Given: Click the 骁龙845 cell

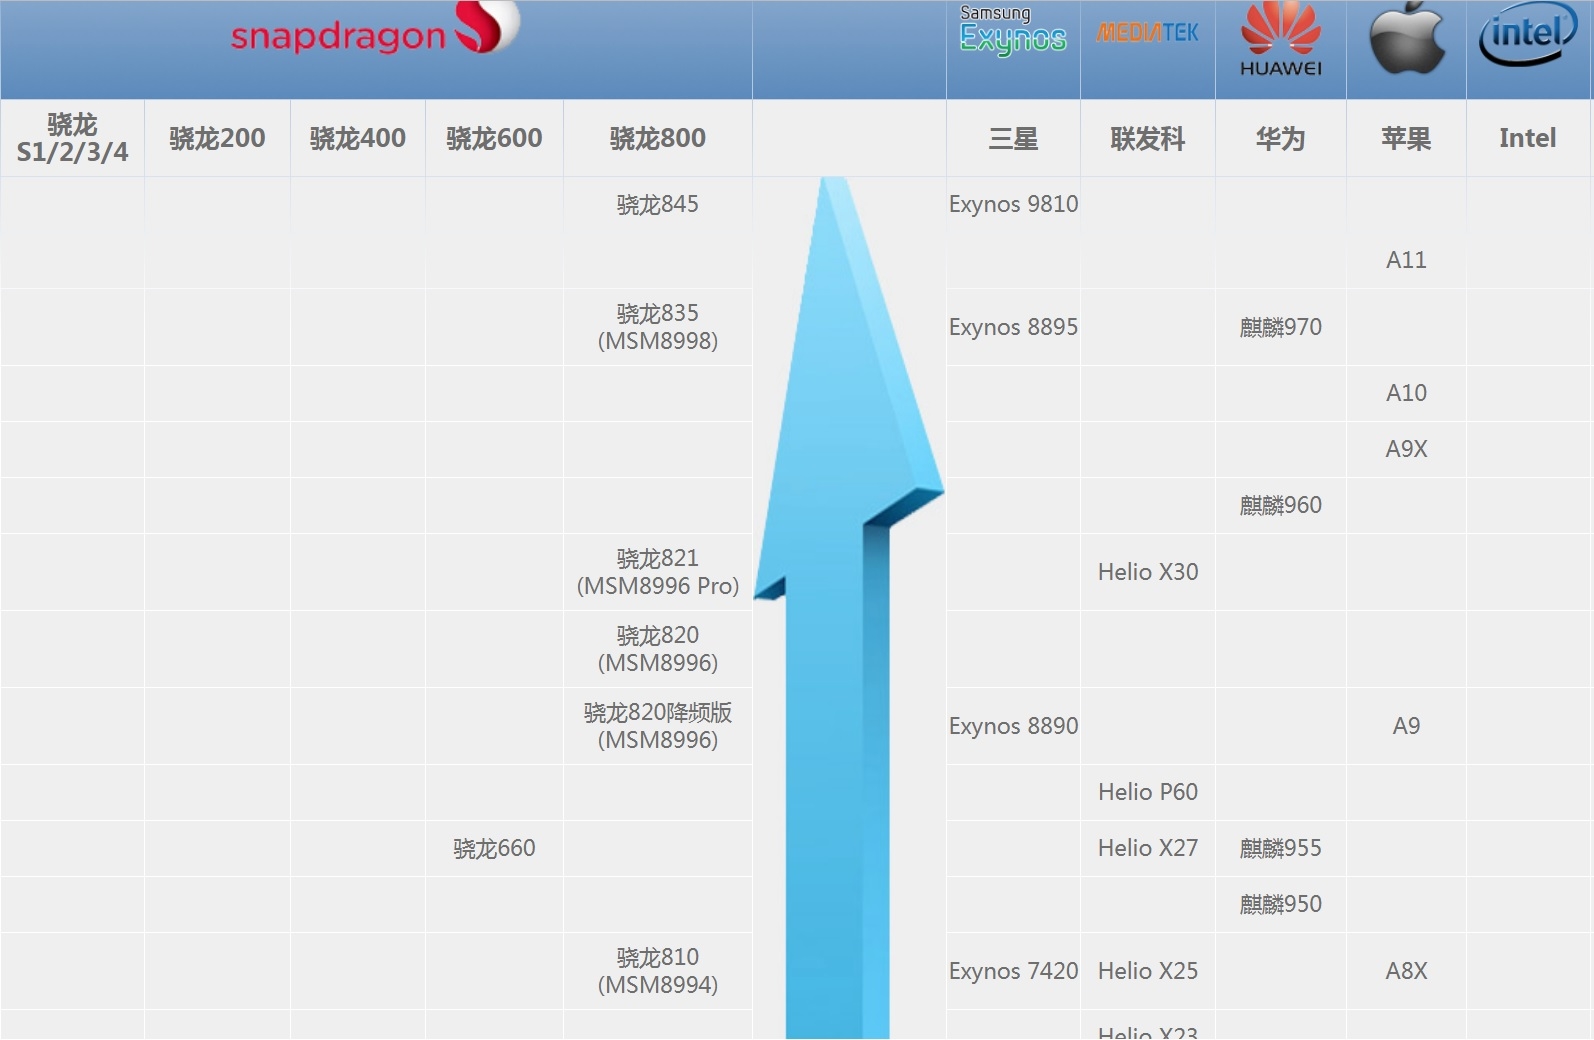Looking at the screenshot, I should tap(658, 204).
